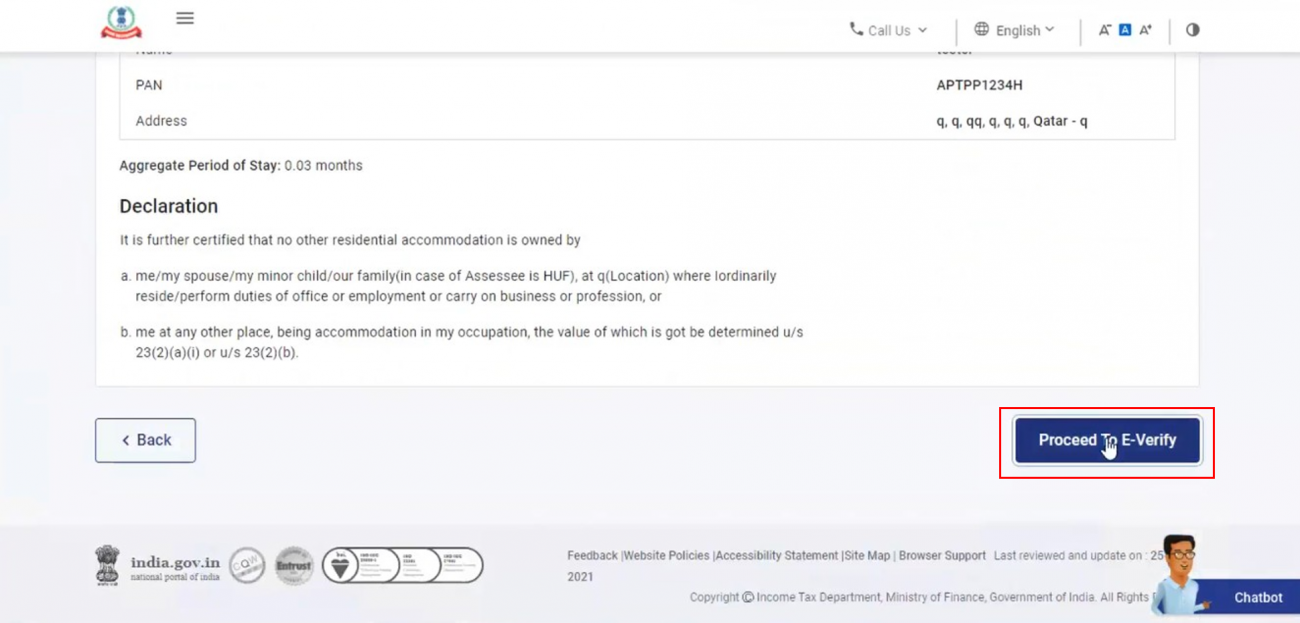Click the Income Tax Department emblem logo
The image size is (1300, 623).
[120, 20]
